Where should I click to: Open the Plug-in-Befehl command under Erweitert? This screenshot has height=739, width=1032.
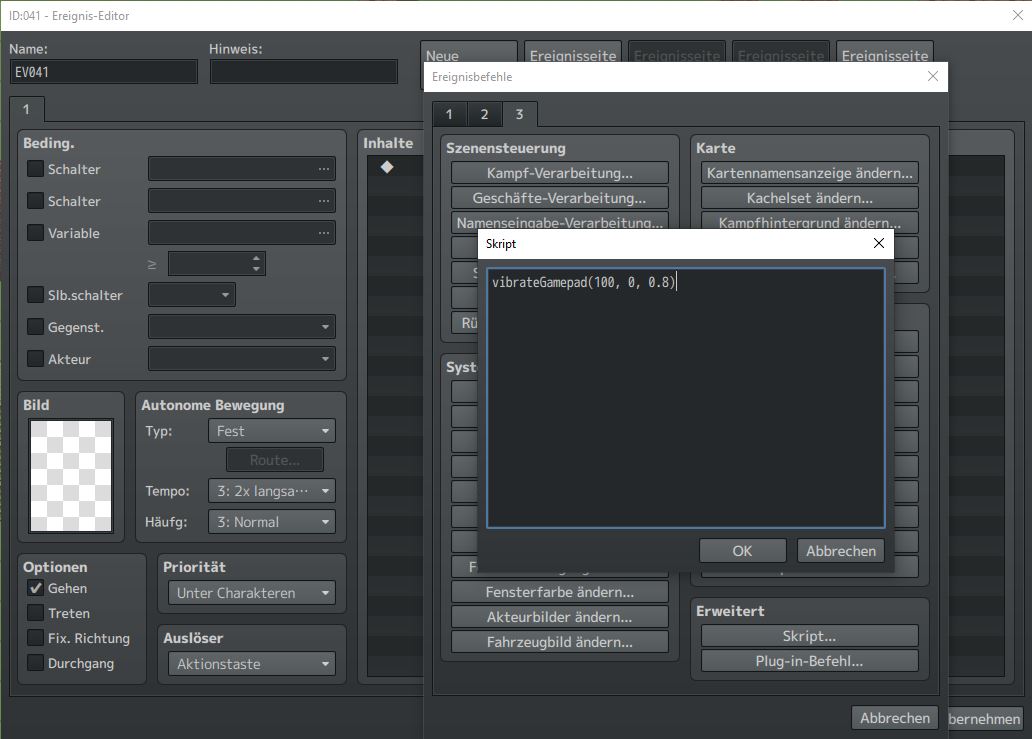pyautogui.click(x=808, y=660)
